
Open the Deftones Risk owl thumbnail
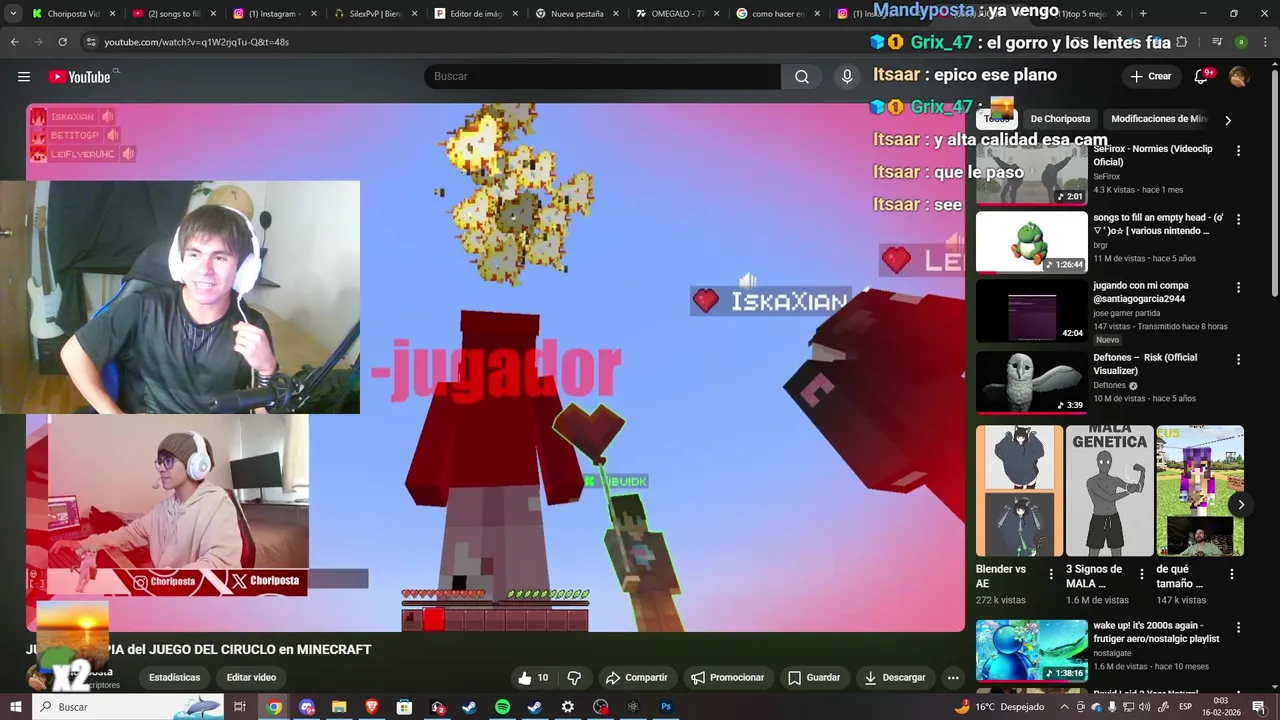(1031, 382)
